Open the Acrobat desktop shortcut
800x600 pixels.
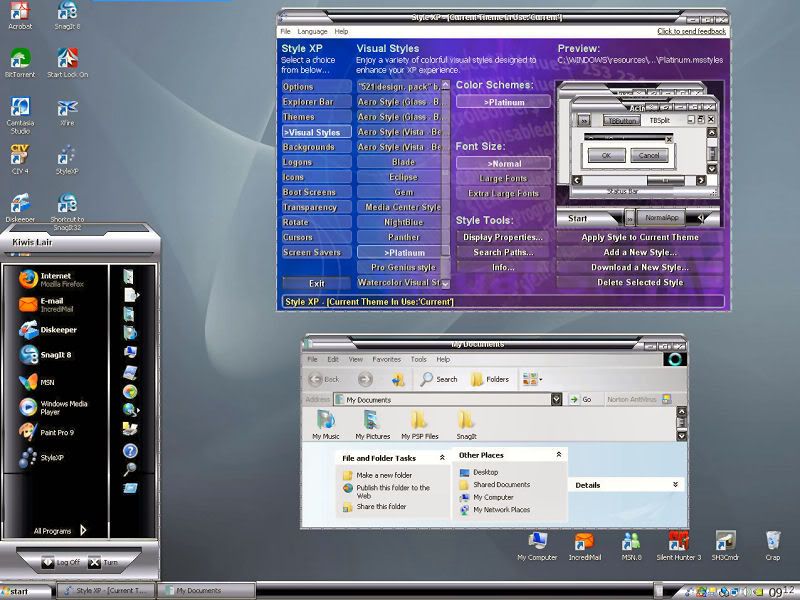coord(20,15)
